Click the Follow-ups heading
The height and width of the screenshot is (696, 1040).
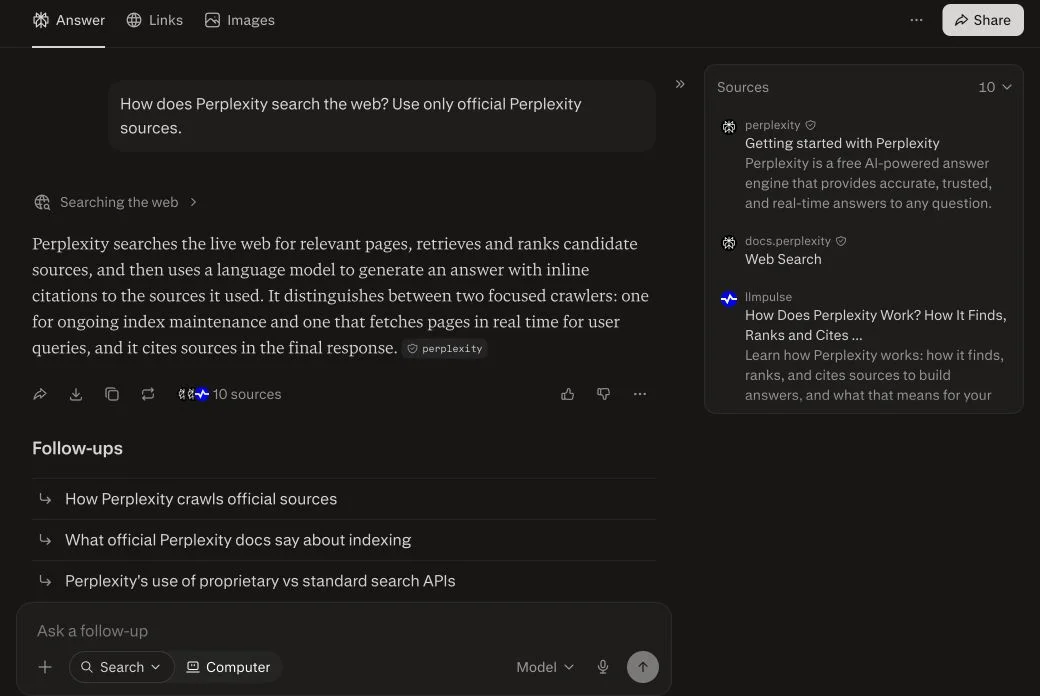[77, 449]
